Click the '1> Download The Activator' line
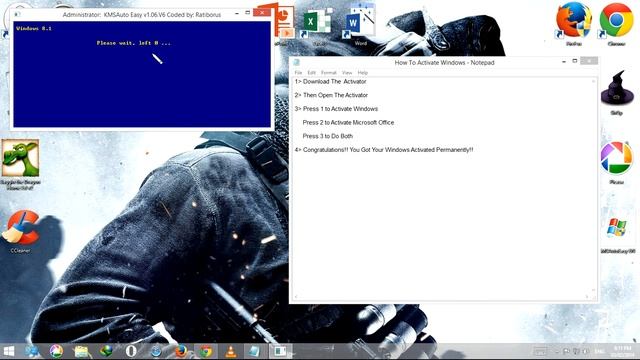Viewport: 640px width, 360px height. pos(331,82)
